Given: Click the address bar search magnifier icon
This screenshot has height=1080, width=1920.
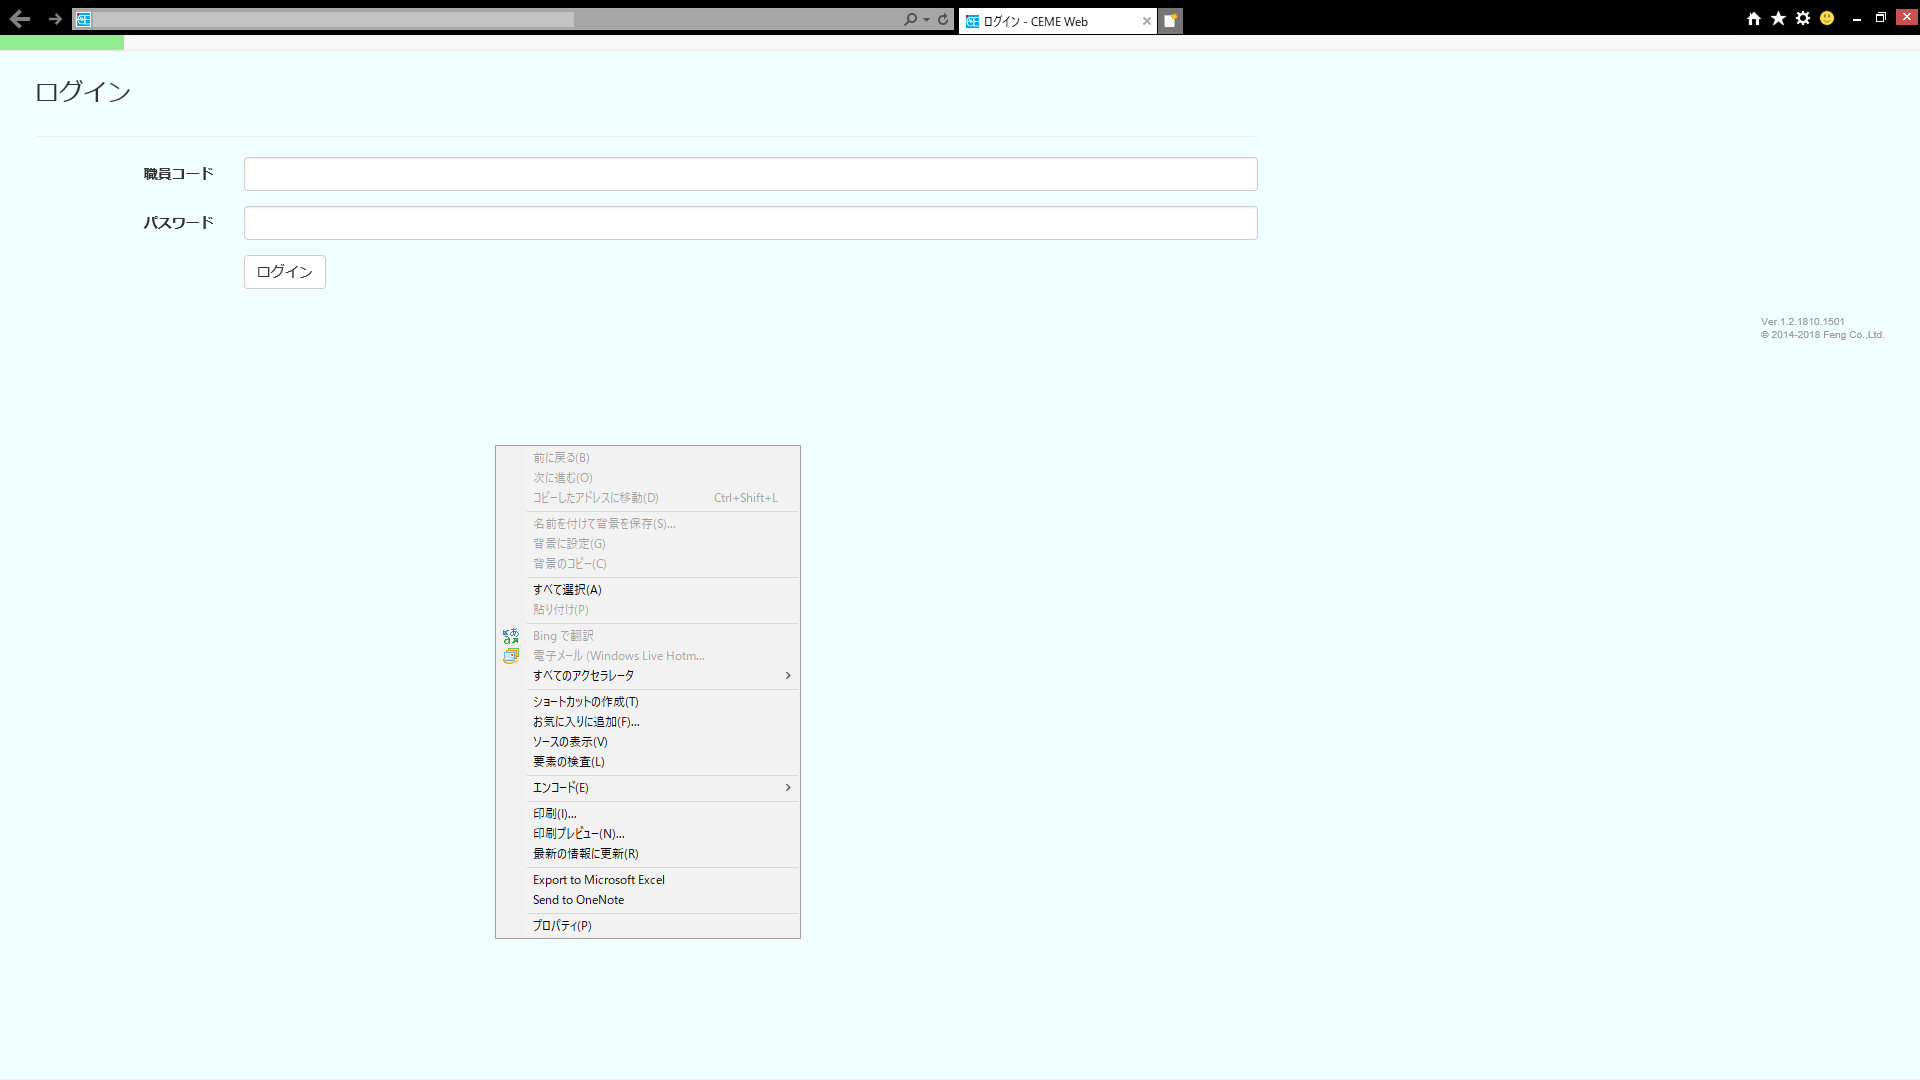Looking at the screenshot, I should 909,19.
